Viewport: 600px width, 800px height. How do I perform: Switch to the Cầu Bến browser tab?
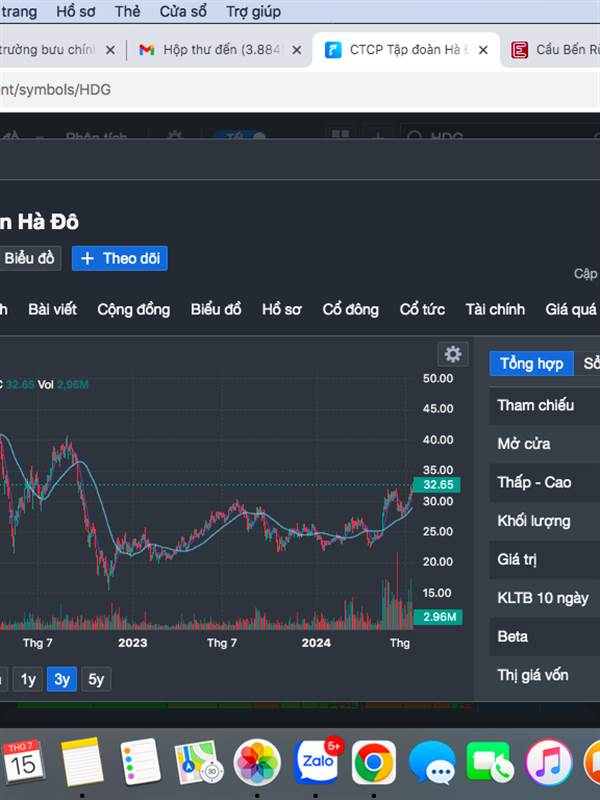pyautogui.click(x=555, y=49)
